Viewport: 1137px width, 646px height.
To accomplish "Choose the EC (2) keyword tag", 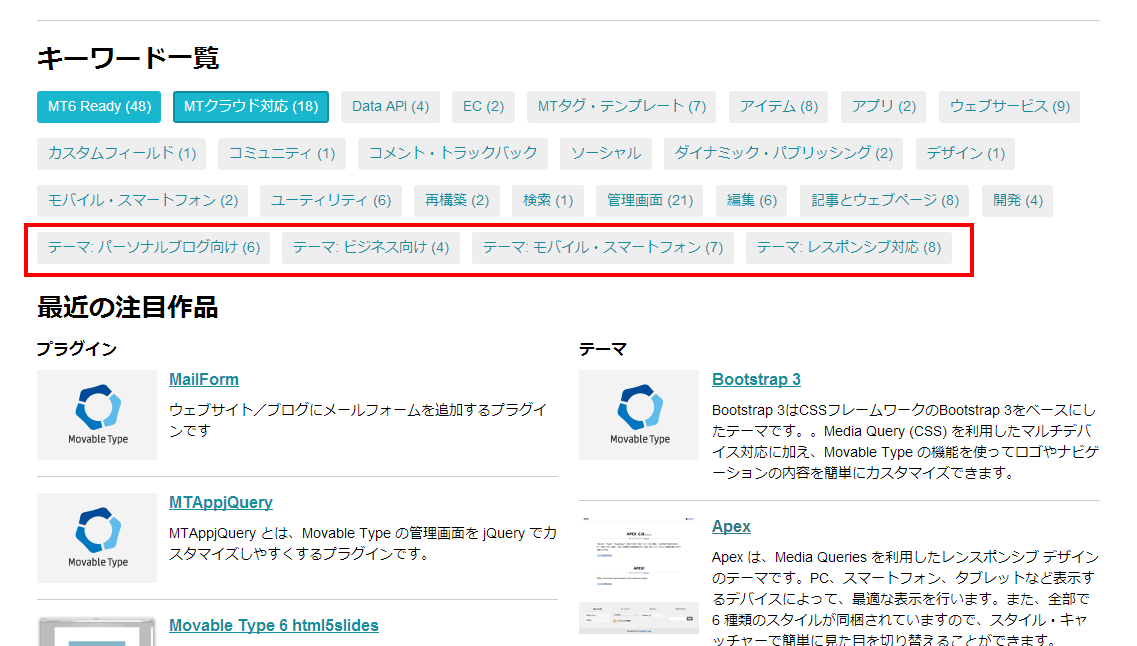I will 483,106.
